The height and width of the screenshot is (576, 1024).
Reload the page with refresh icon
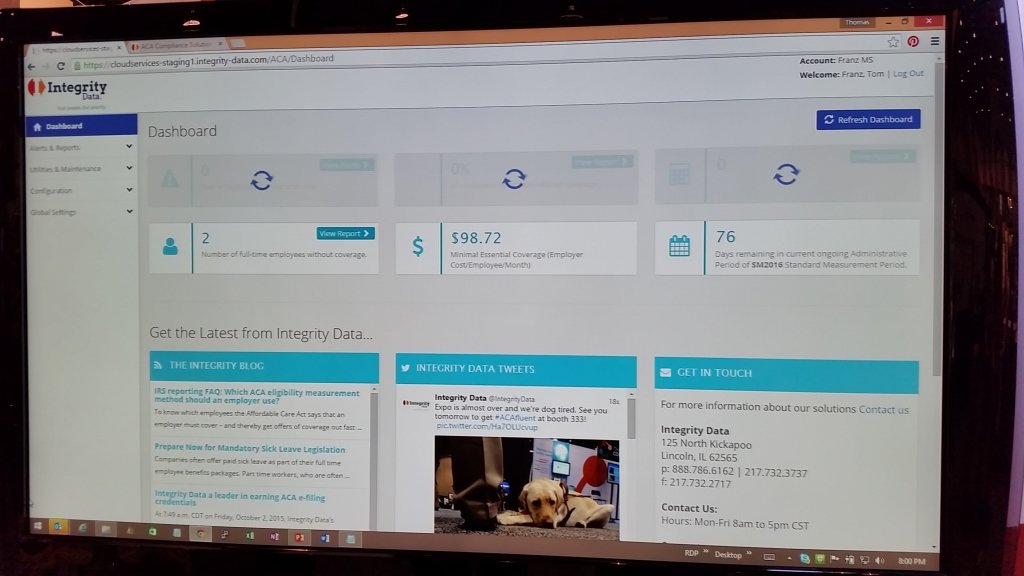[x=61, y=66]
